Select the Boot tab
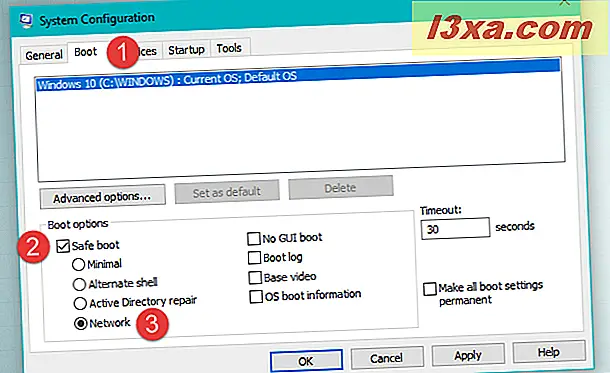 coord(86,52)
